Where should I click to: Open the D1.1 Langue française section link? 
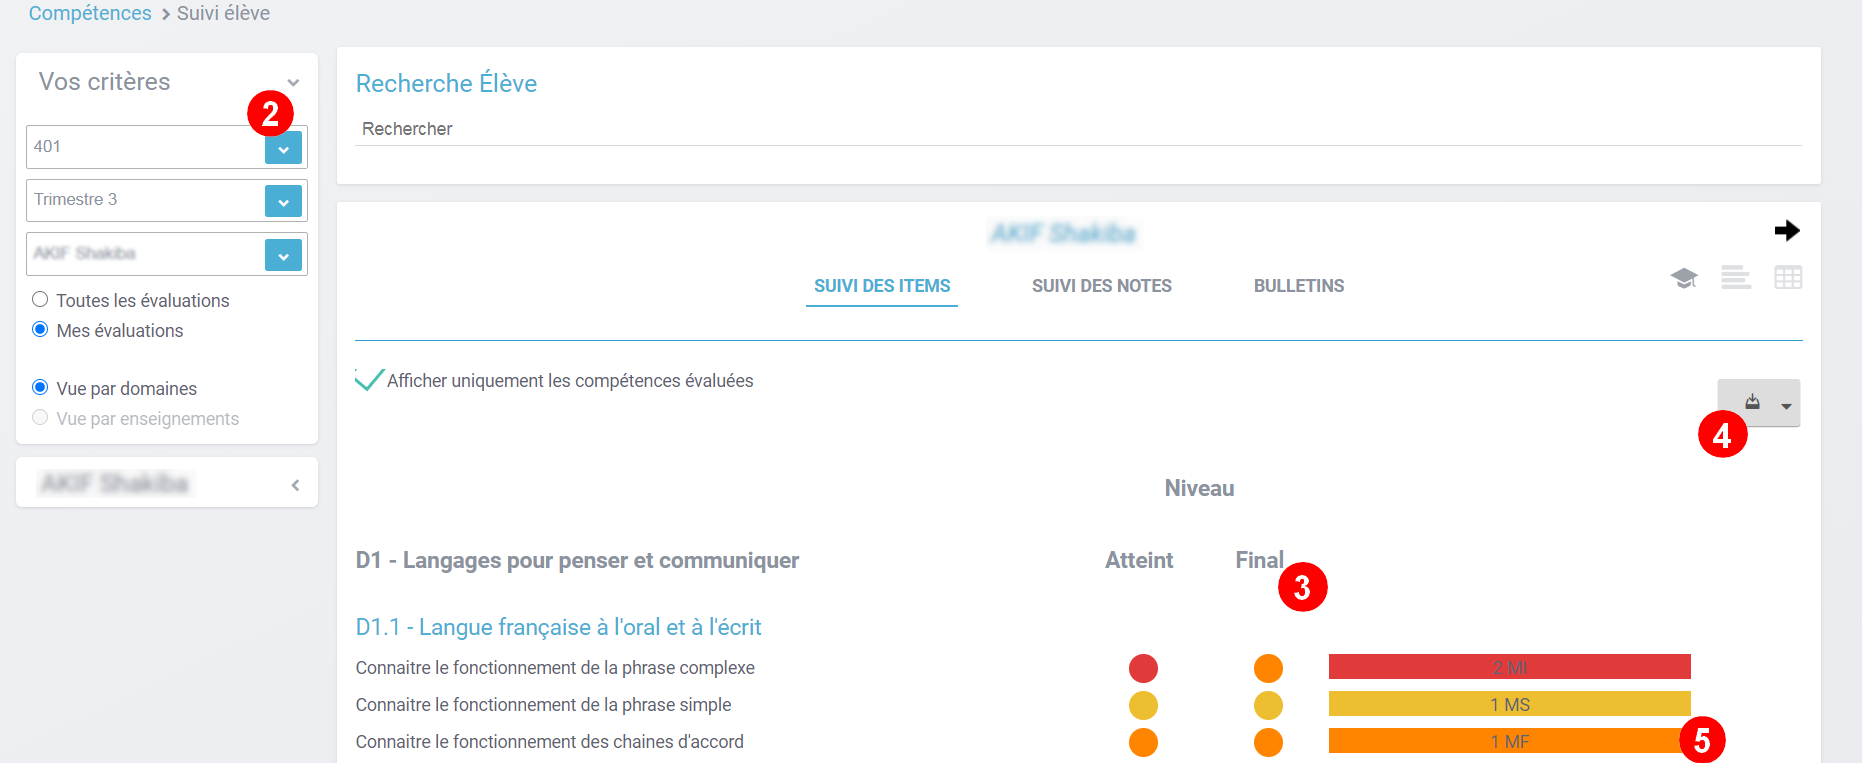(558, 627)
